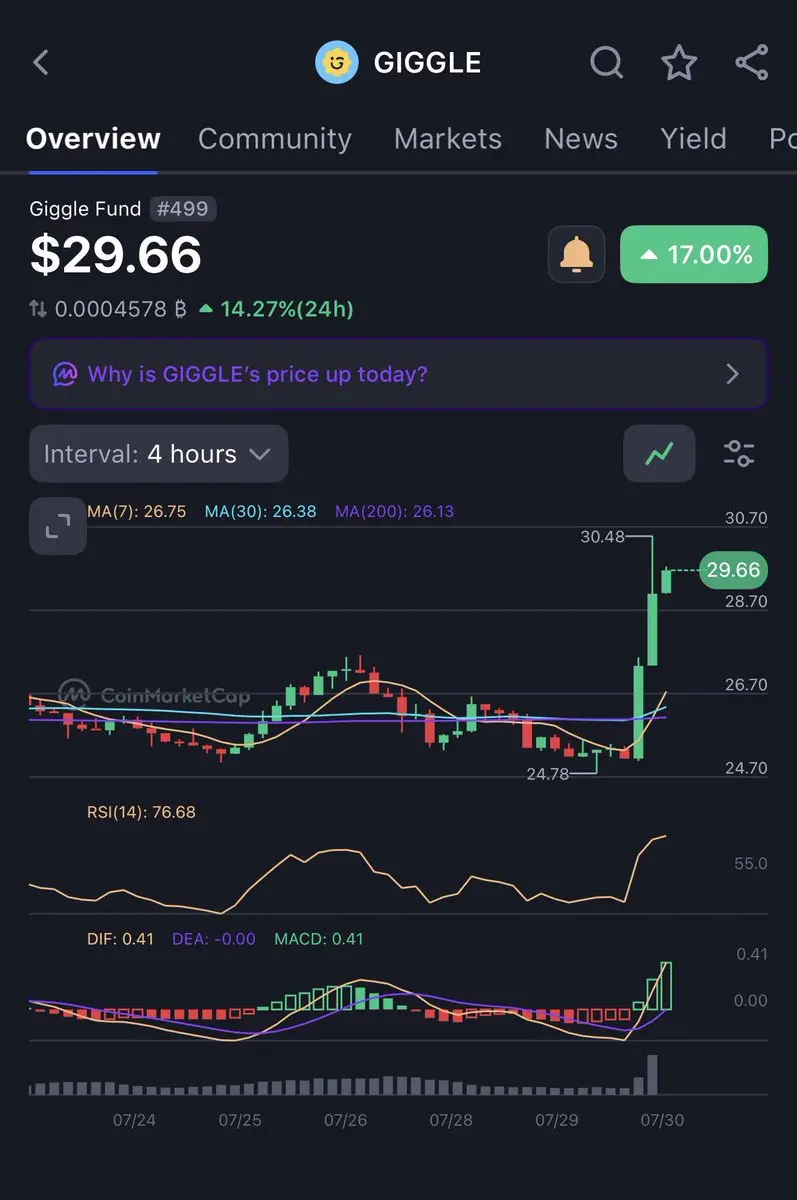Tap the MACD: 0.41 label

(x=318, y=939)
